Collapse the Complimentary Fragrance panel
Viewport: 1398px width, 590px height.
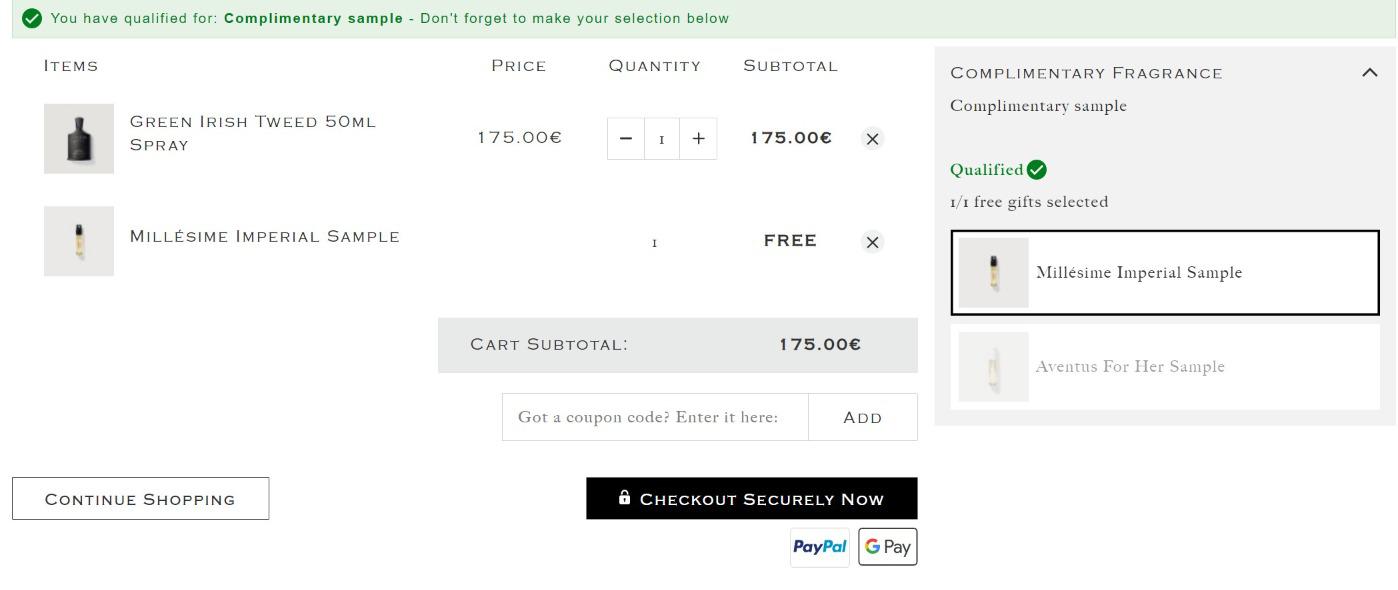pos(1369,72)
